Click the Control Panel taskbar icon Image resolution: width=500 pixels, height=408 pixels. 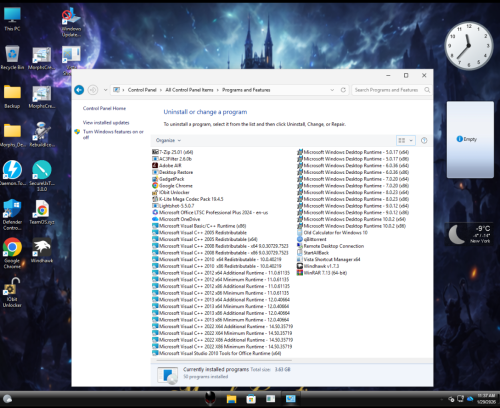point(290,399)
